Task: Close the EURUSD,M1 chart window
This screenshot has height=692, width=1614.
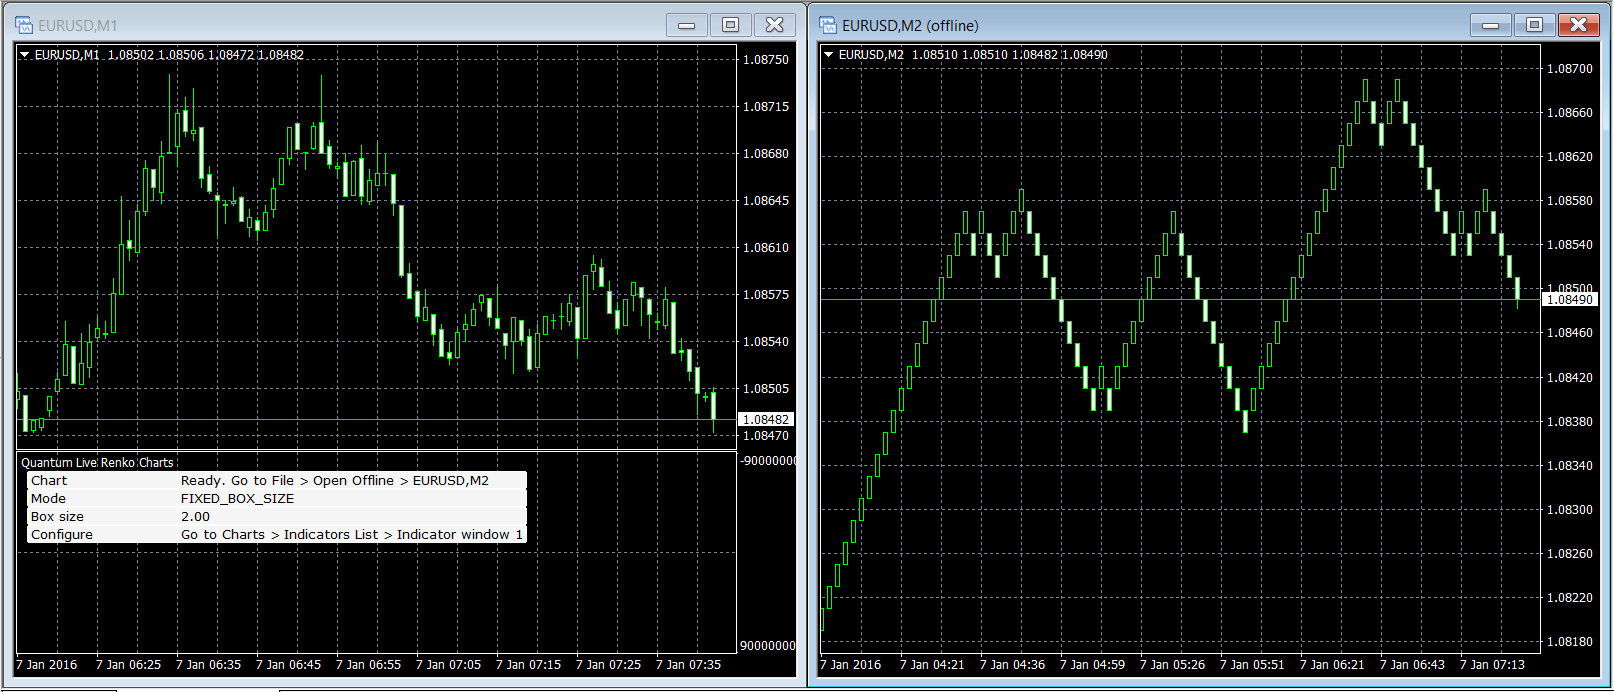Action: [x=774, y=25]
